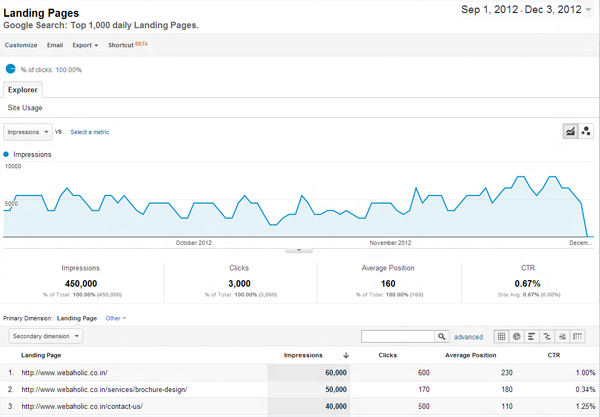This screenshot has width=600, height=417.
Task: Select the pivot table view icon
Action: point(577,337)
